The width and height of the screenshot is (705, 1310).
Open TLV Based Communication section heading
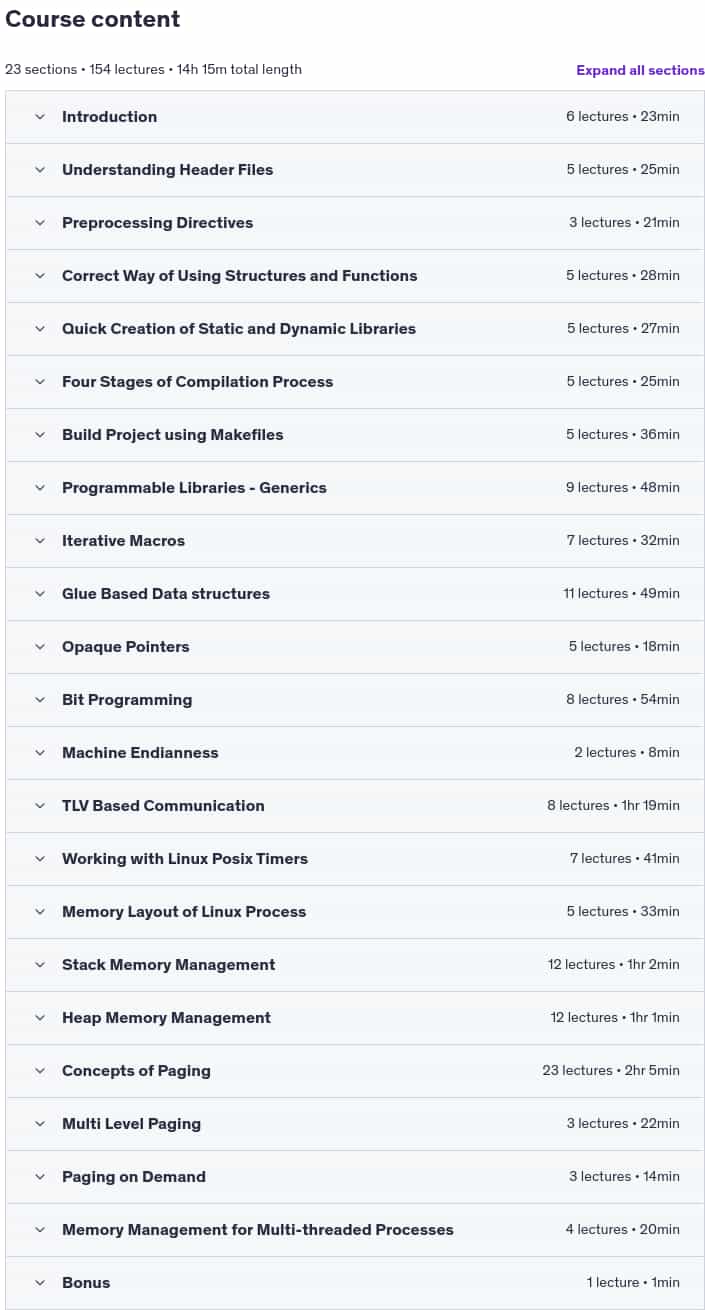(163, 806)
